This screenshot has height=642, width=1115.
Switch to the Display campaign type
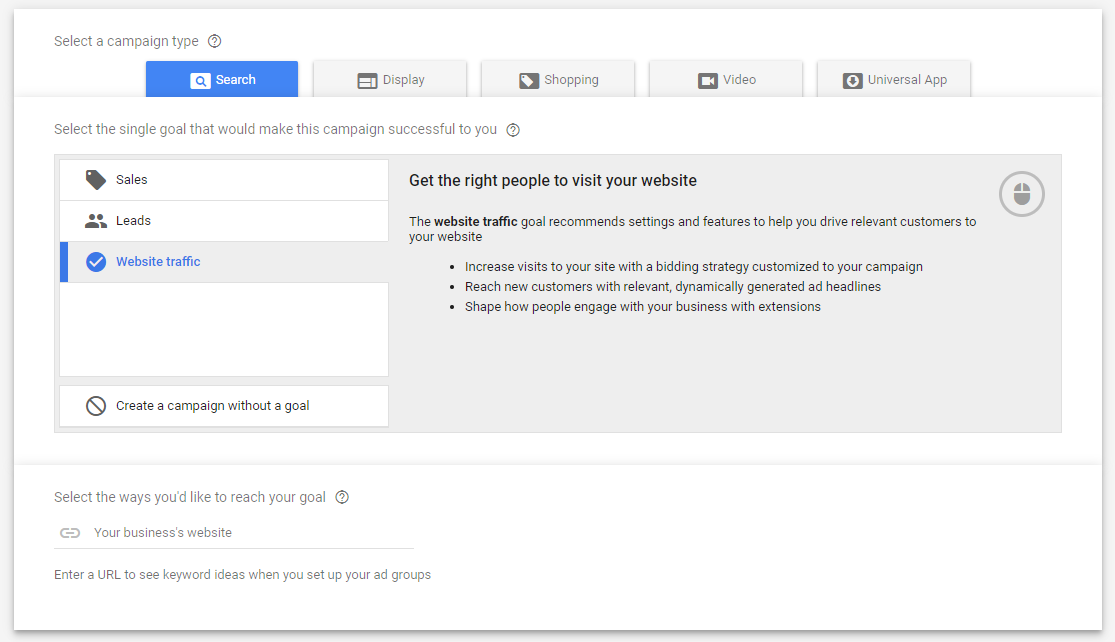click(390, 80)
